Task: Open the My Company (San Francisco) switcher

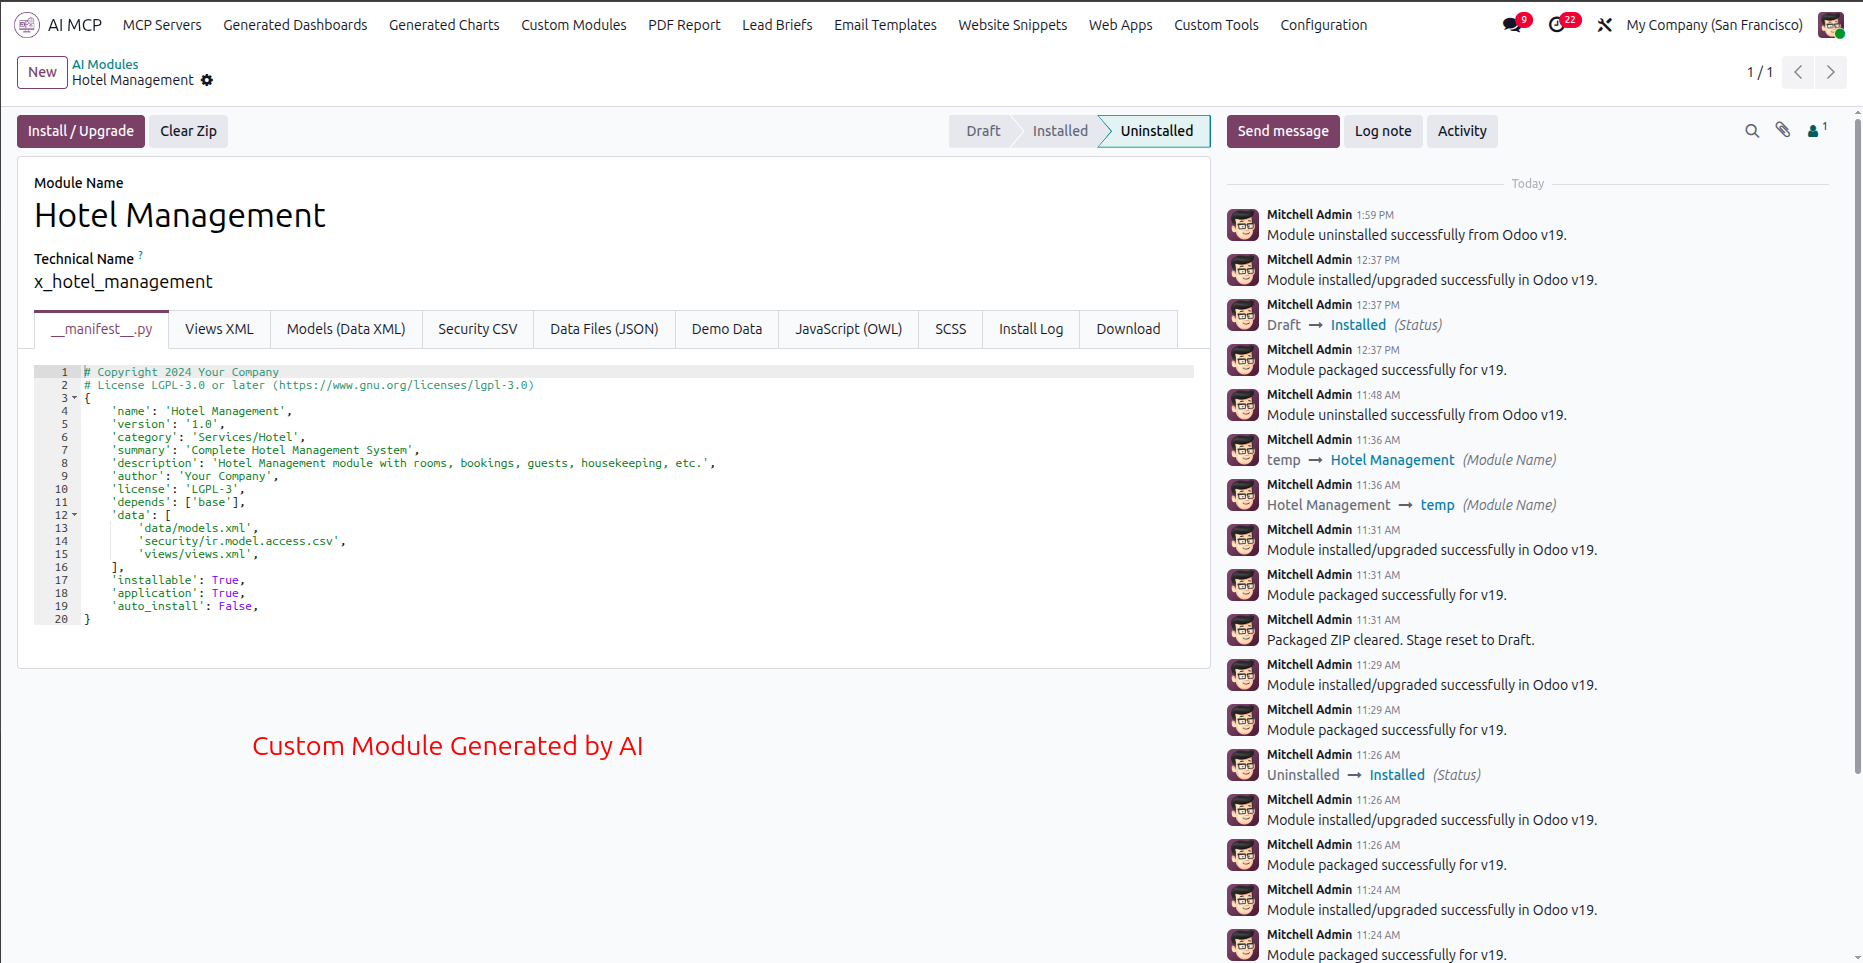Action: tap(1714, 25)
